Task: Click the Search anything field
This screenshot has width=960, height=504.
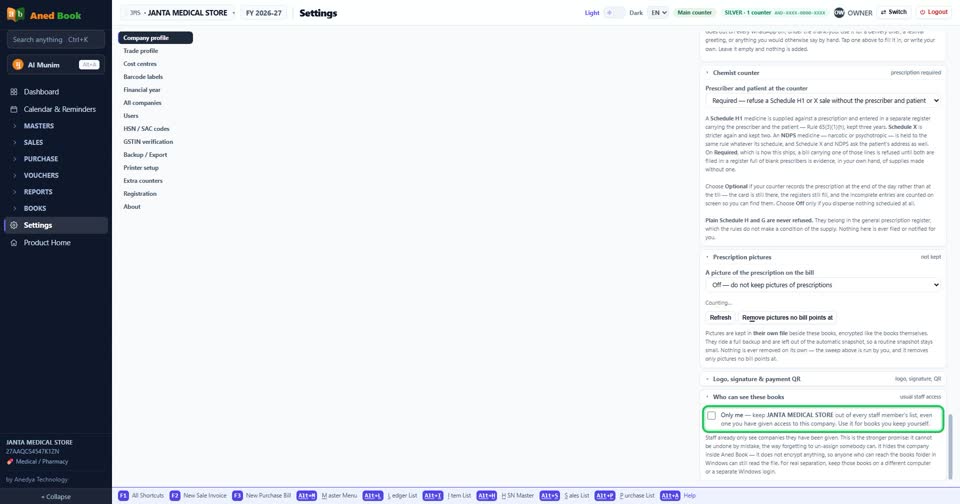Action: pyautogui.click(x=56, y=40)
